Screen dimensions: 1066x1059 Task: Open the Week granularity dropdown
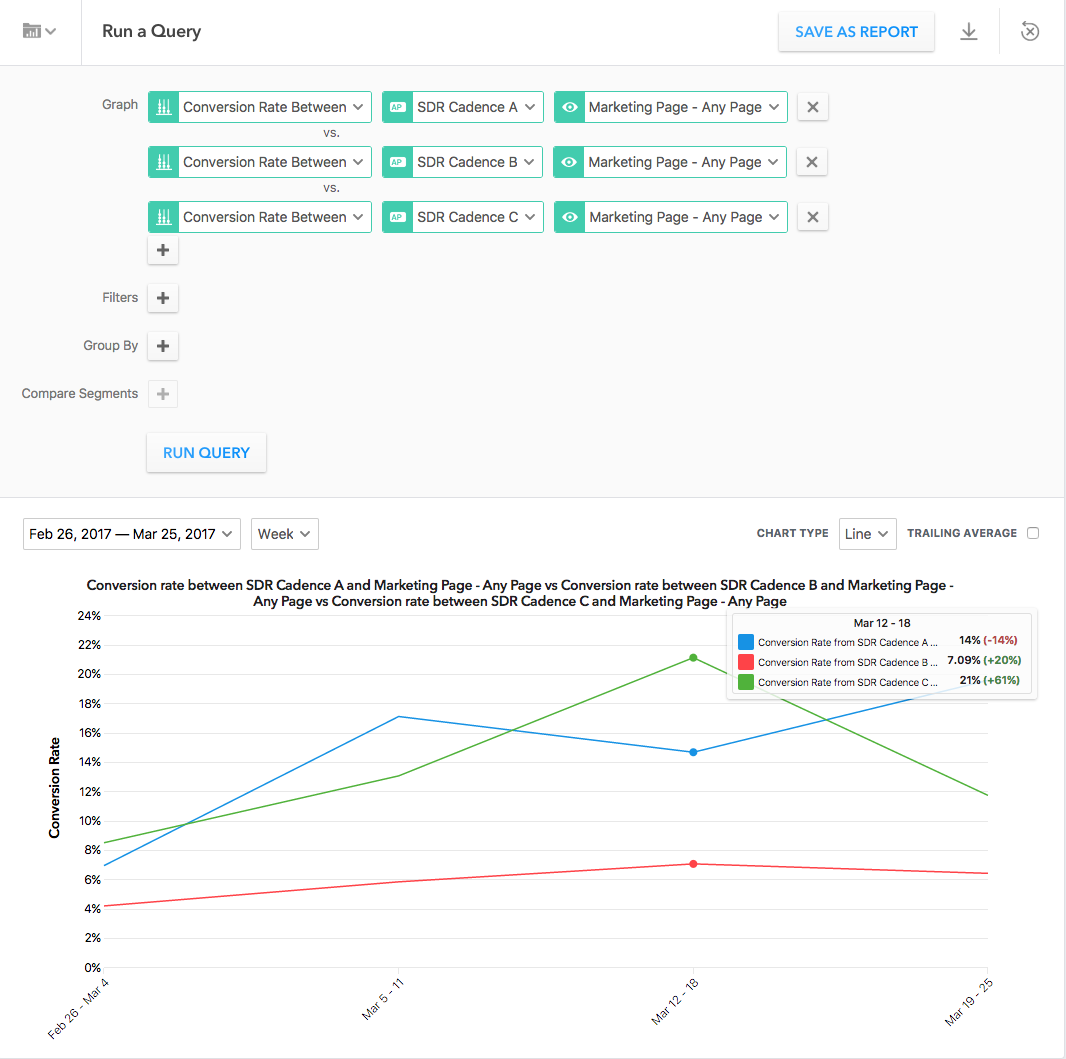(284, 534)
